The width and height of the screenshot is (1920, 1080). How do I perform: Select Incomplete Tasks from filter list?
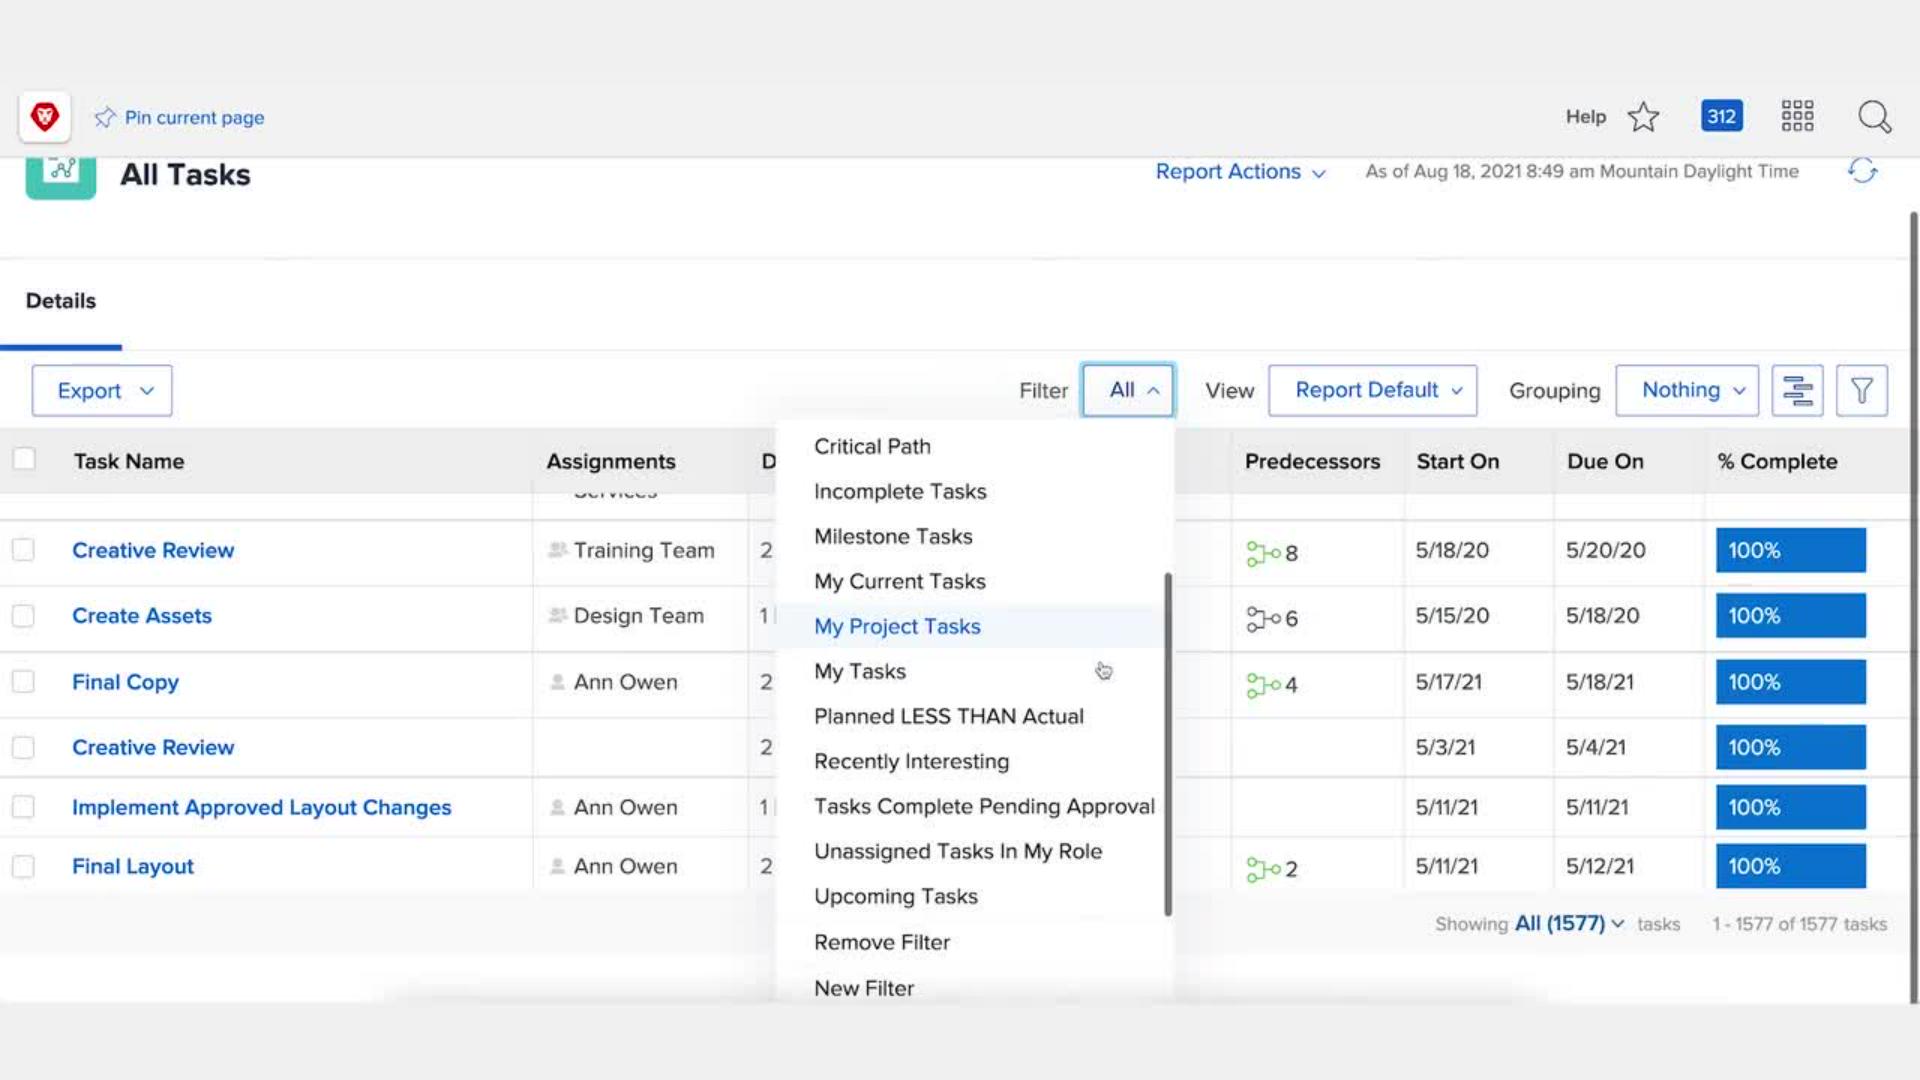[x=900, y=491]
